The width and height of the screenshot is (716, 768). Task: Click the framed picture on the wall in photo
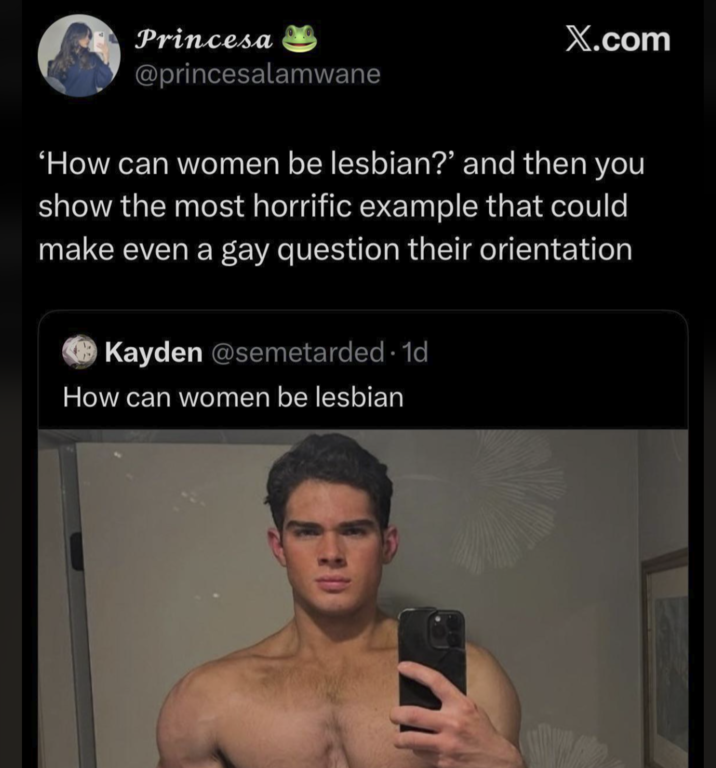click(x=665, y=651)
